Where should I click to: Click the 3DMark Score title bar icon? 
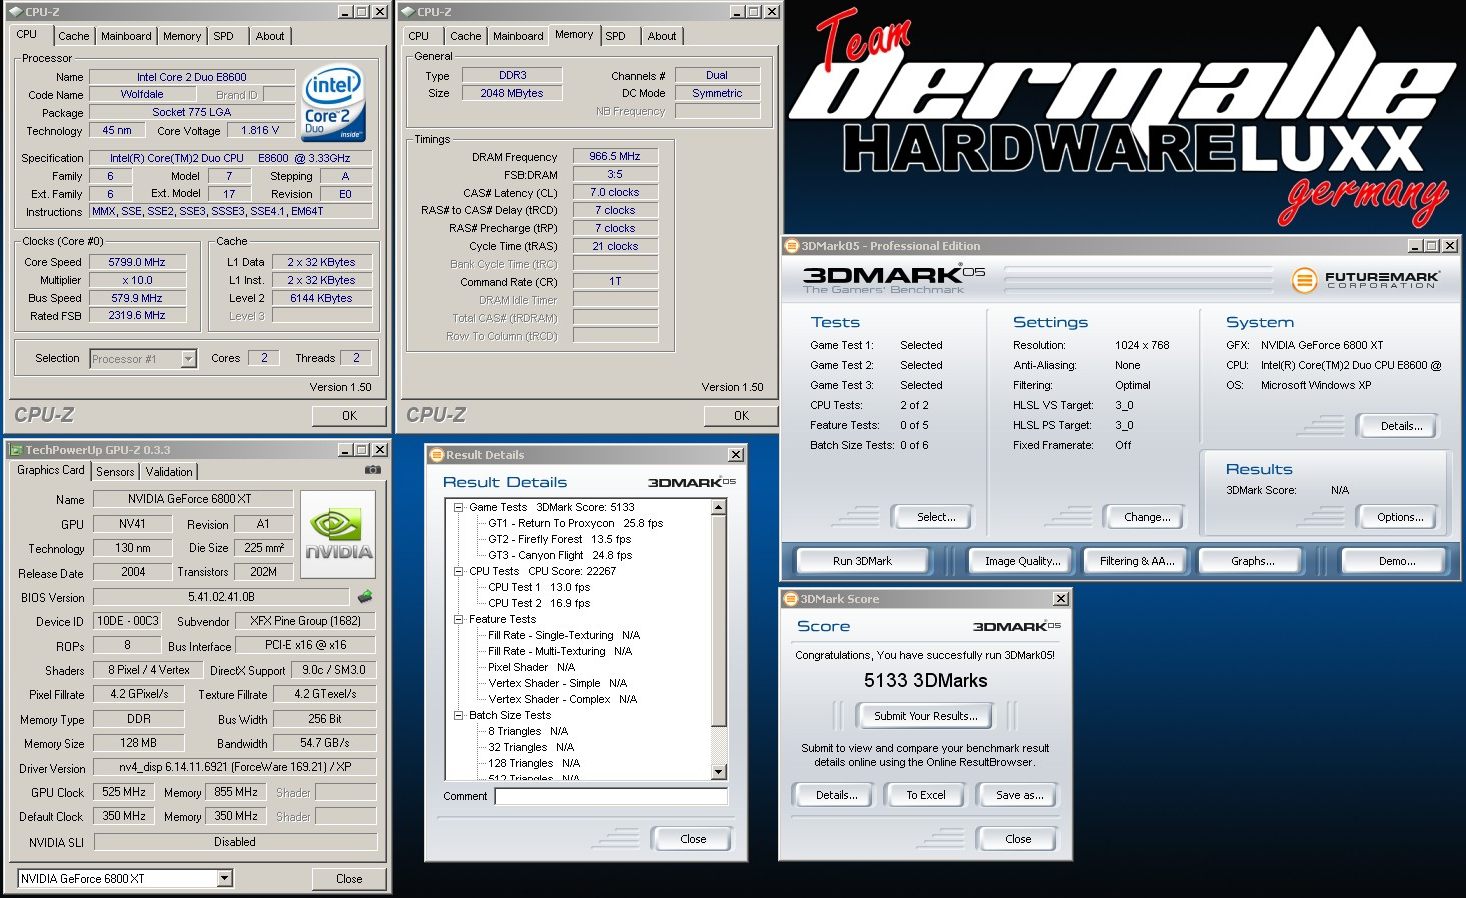[x=790, y=599]
